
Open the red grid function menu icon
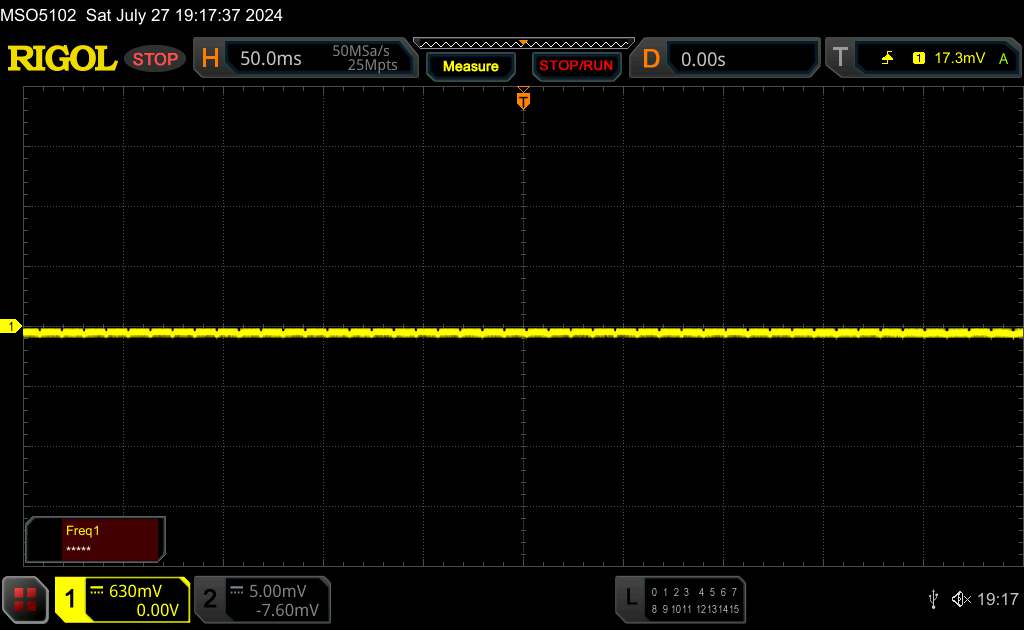25,599
